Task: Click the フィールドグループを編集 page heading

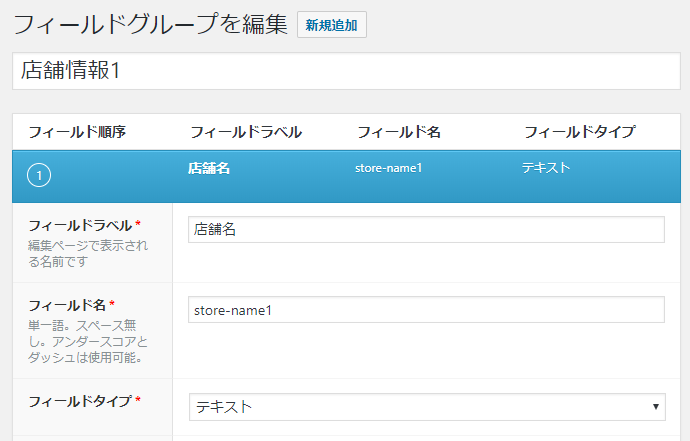Action: point(150,24)
